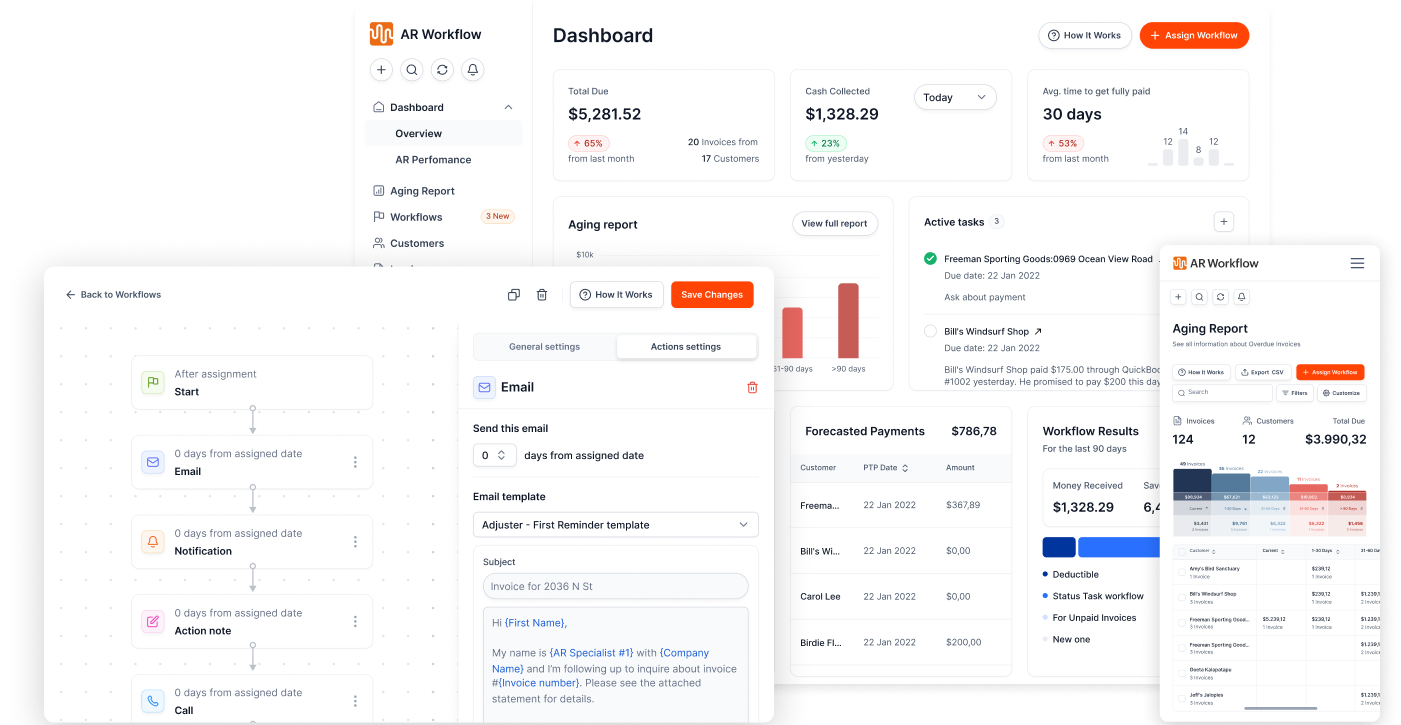Sort mobile table by 1-30 Days column
Image resolution: width=1401 pixels, height=725 pixels.
click(x=1338, y=551)
